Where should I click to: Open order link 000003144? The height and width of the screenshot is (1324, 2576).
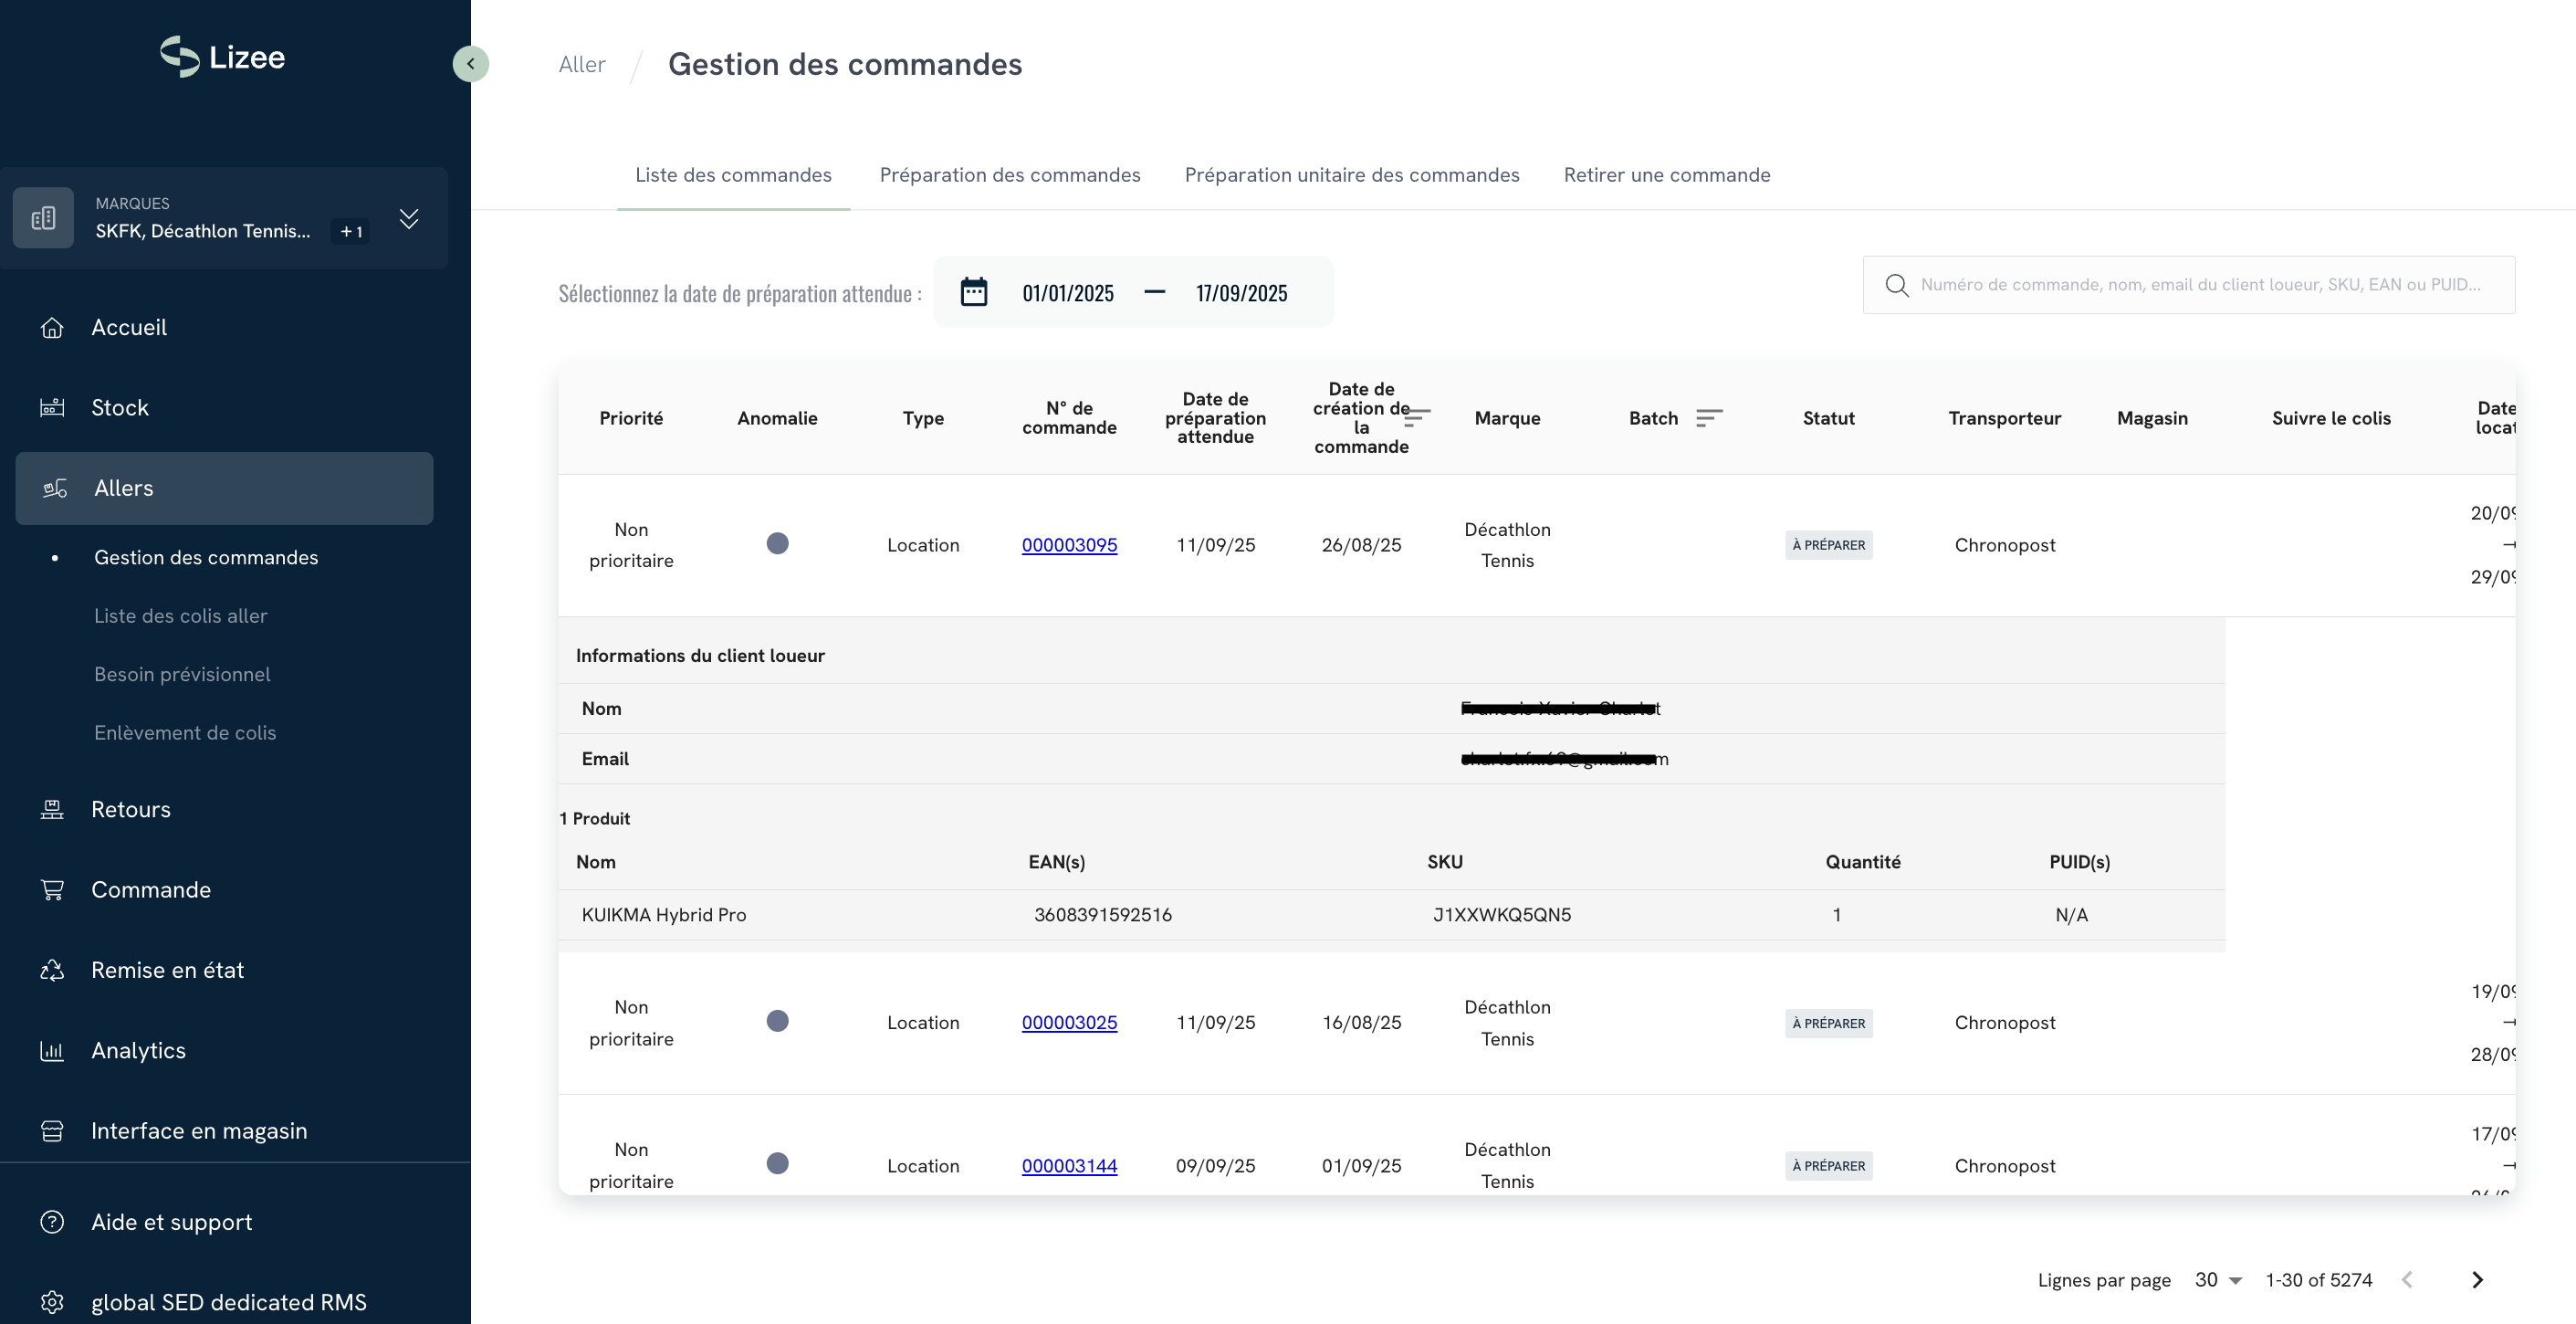(1069, 1166)
